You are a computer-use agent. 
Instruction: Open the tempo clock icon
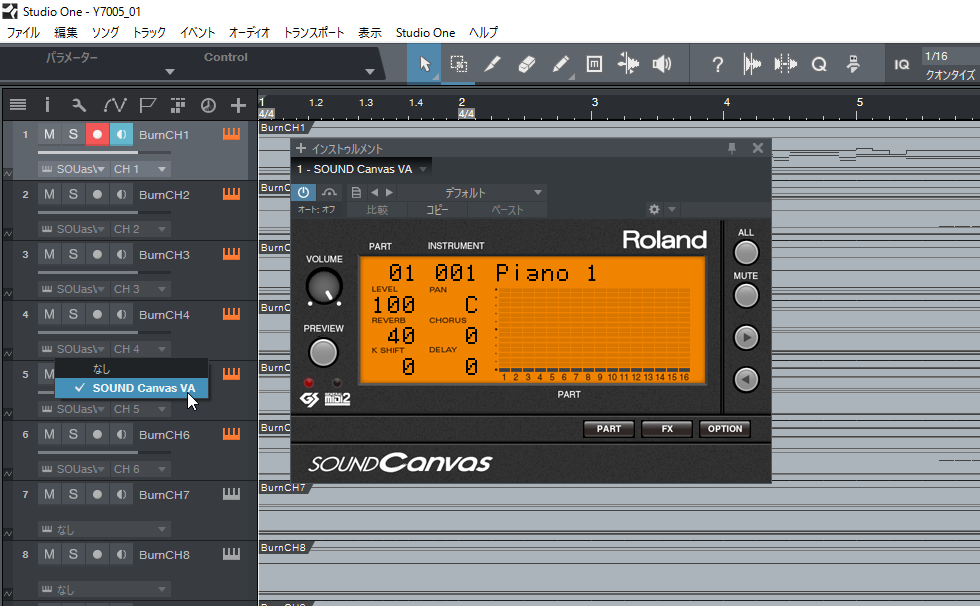pyautogui.click(x=208, y=105)
